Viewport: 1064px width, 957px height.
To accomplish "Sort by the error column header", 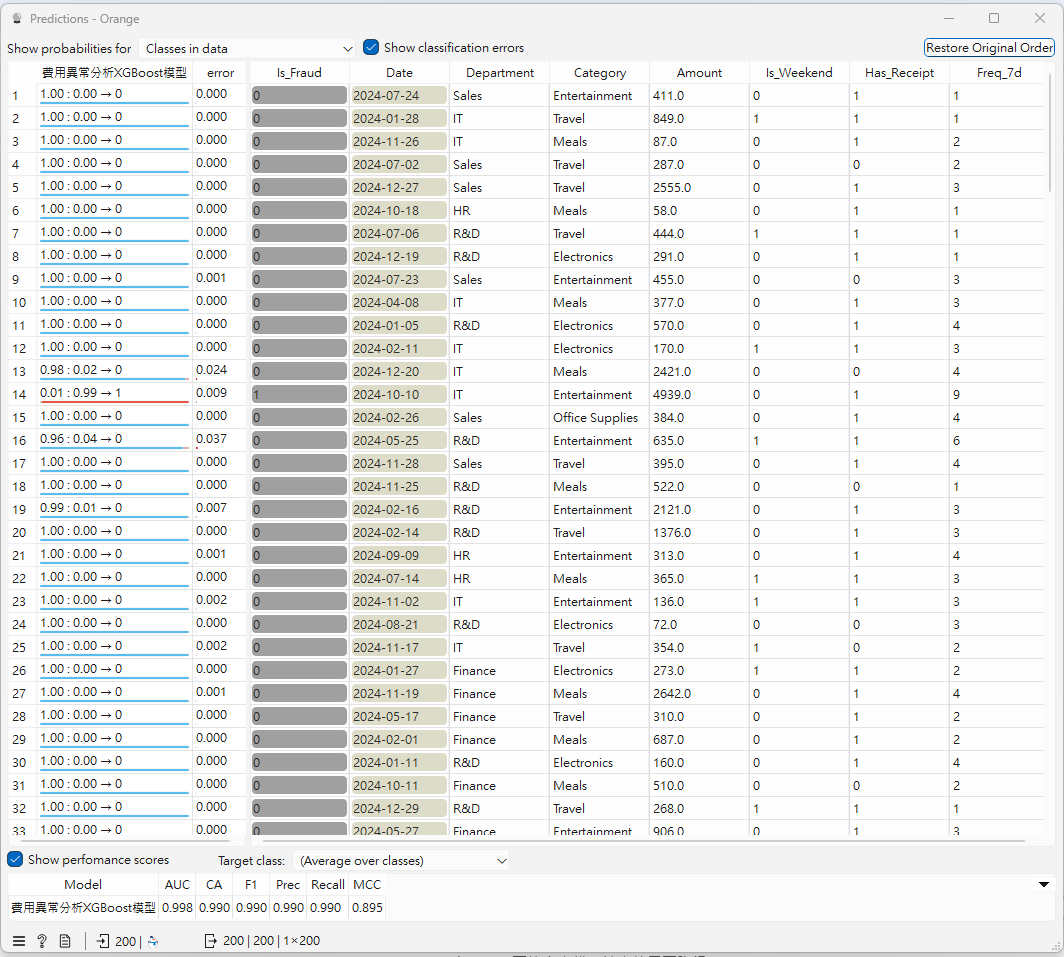I will 220,73.
